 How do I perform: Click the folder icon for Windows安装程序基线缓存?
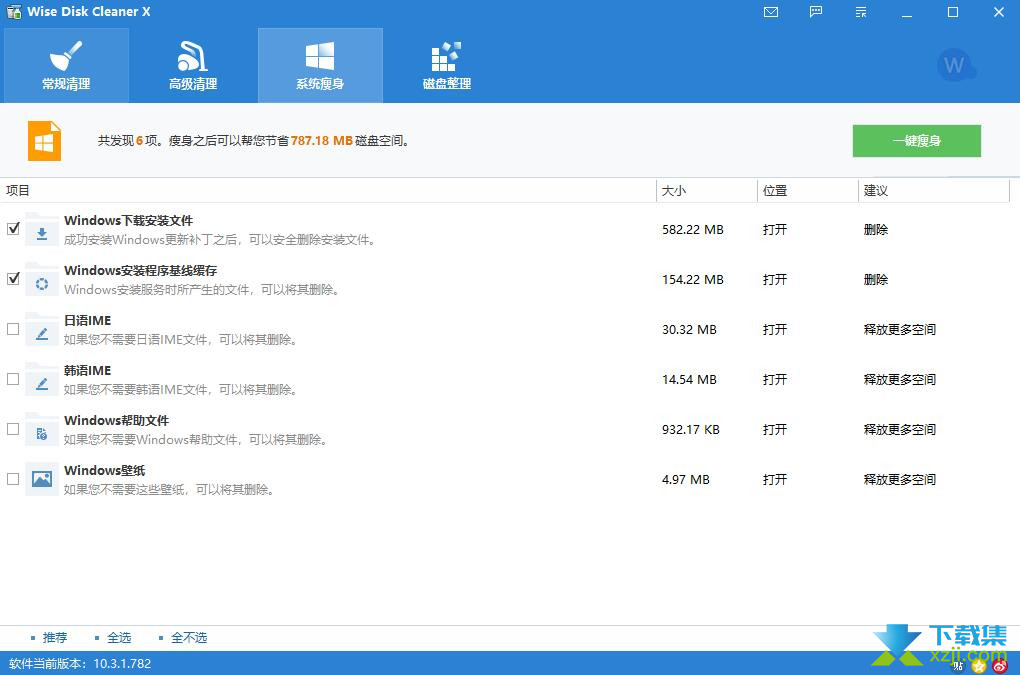point(42,280)
